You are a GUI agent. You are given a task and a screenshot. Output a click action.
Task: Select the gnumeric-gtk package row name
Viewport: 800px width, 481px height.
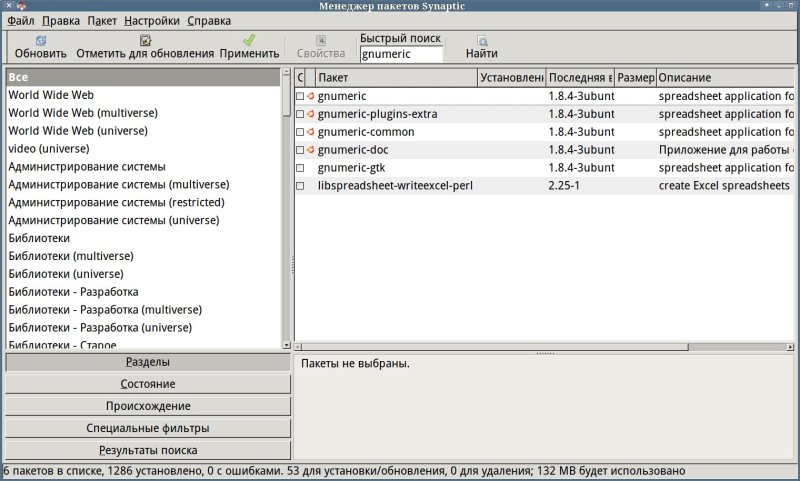pyautogui.click(x=352, y=168)
